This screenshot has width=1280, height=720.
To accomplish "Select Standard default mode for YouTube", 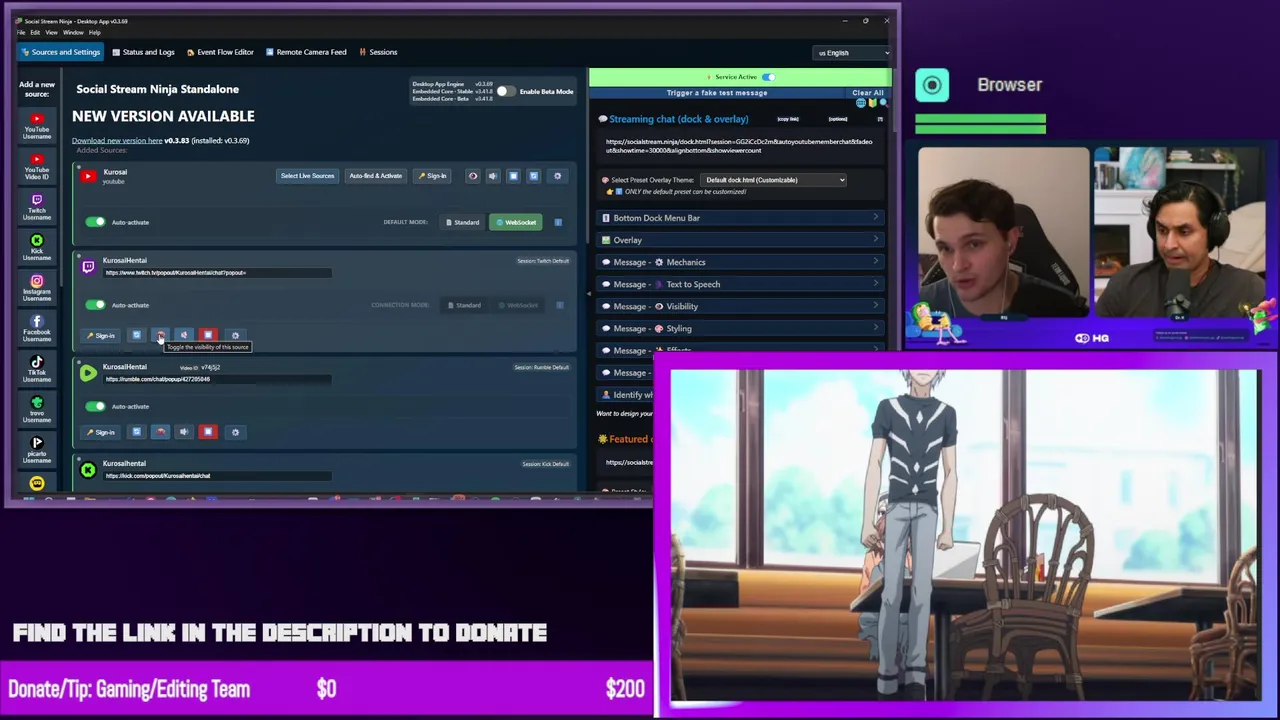I will [463, 222].
